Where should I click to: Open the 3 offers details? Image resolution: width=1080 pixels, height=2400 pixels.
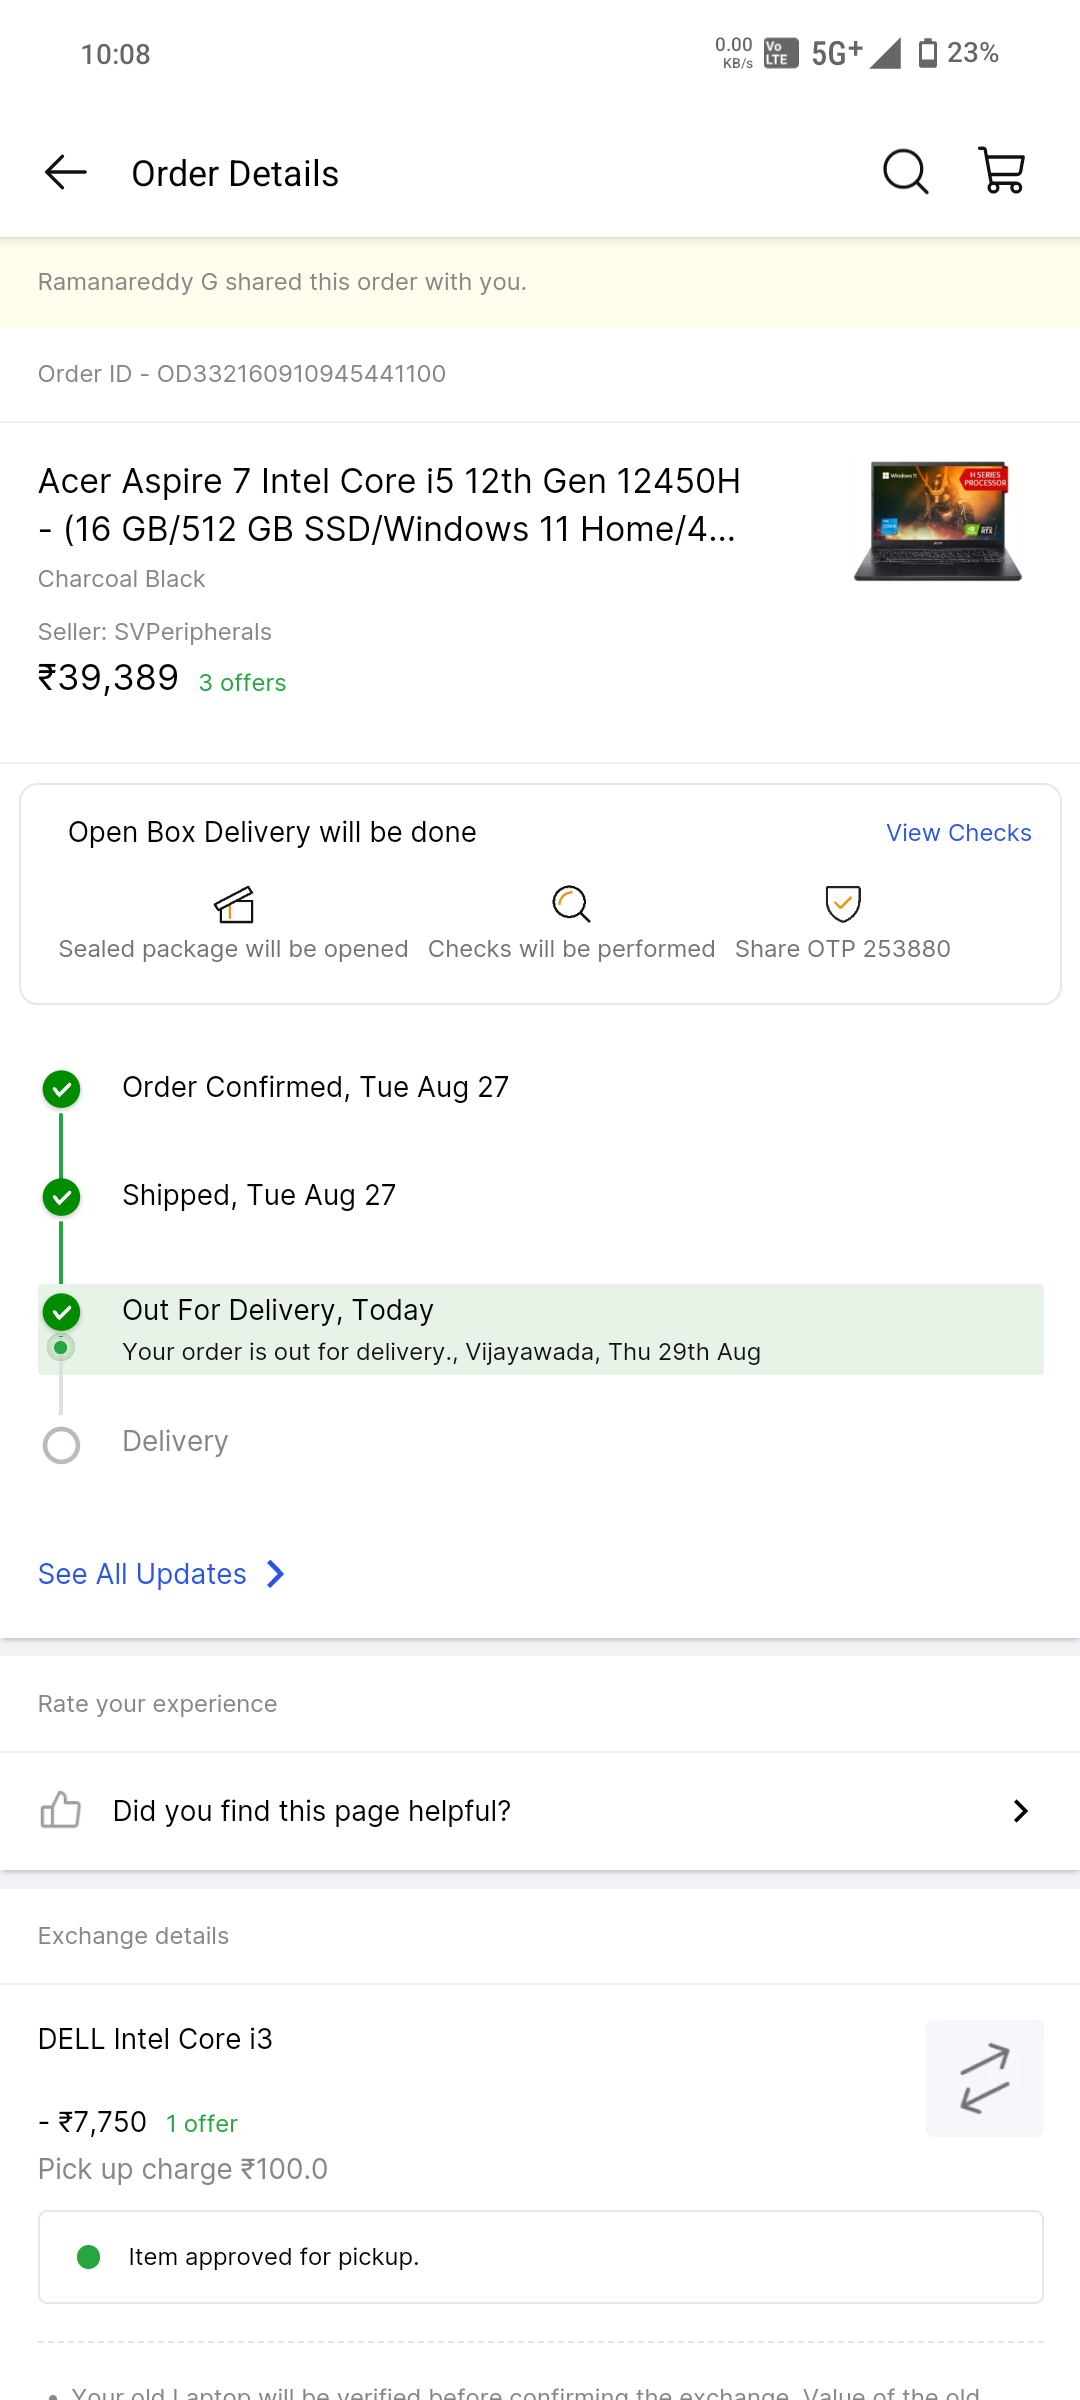pyautogui.click(x=242, y=683)
